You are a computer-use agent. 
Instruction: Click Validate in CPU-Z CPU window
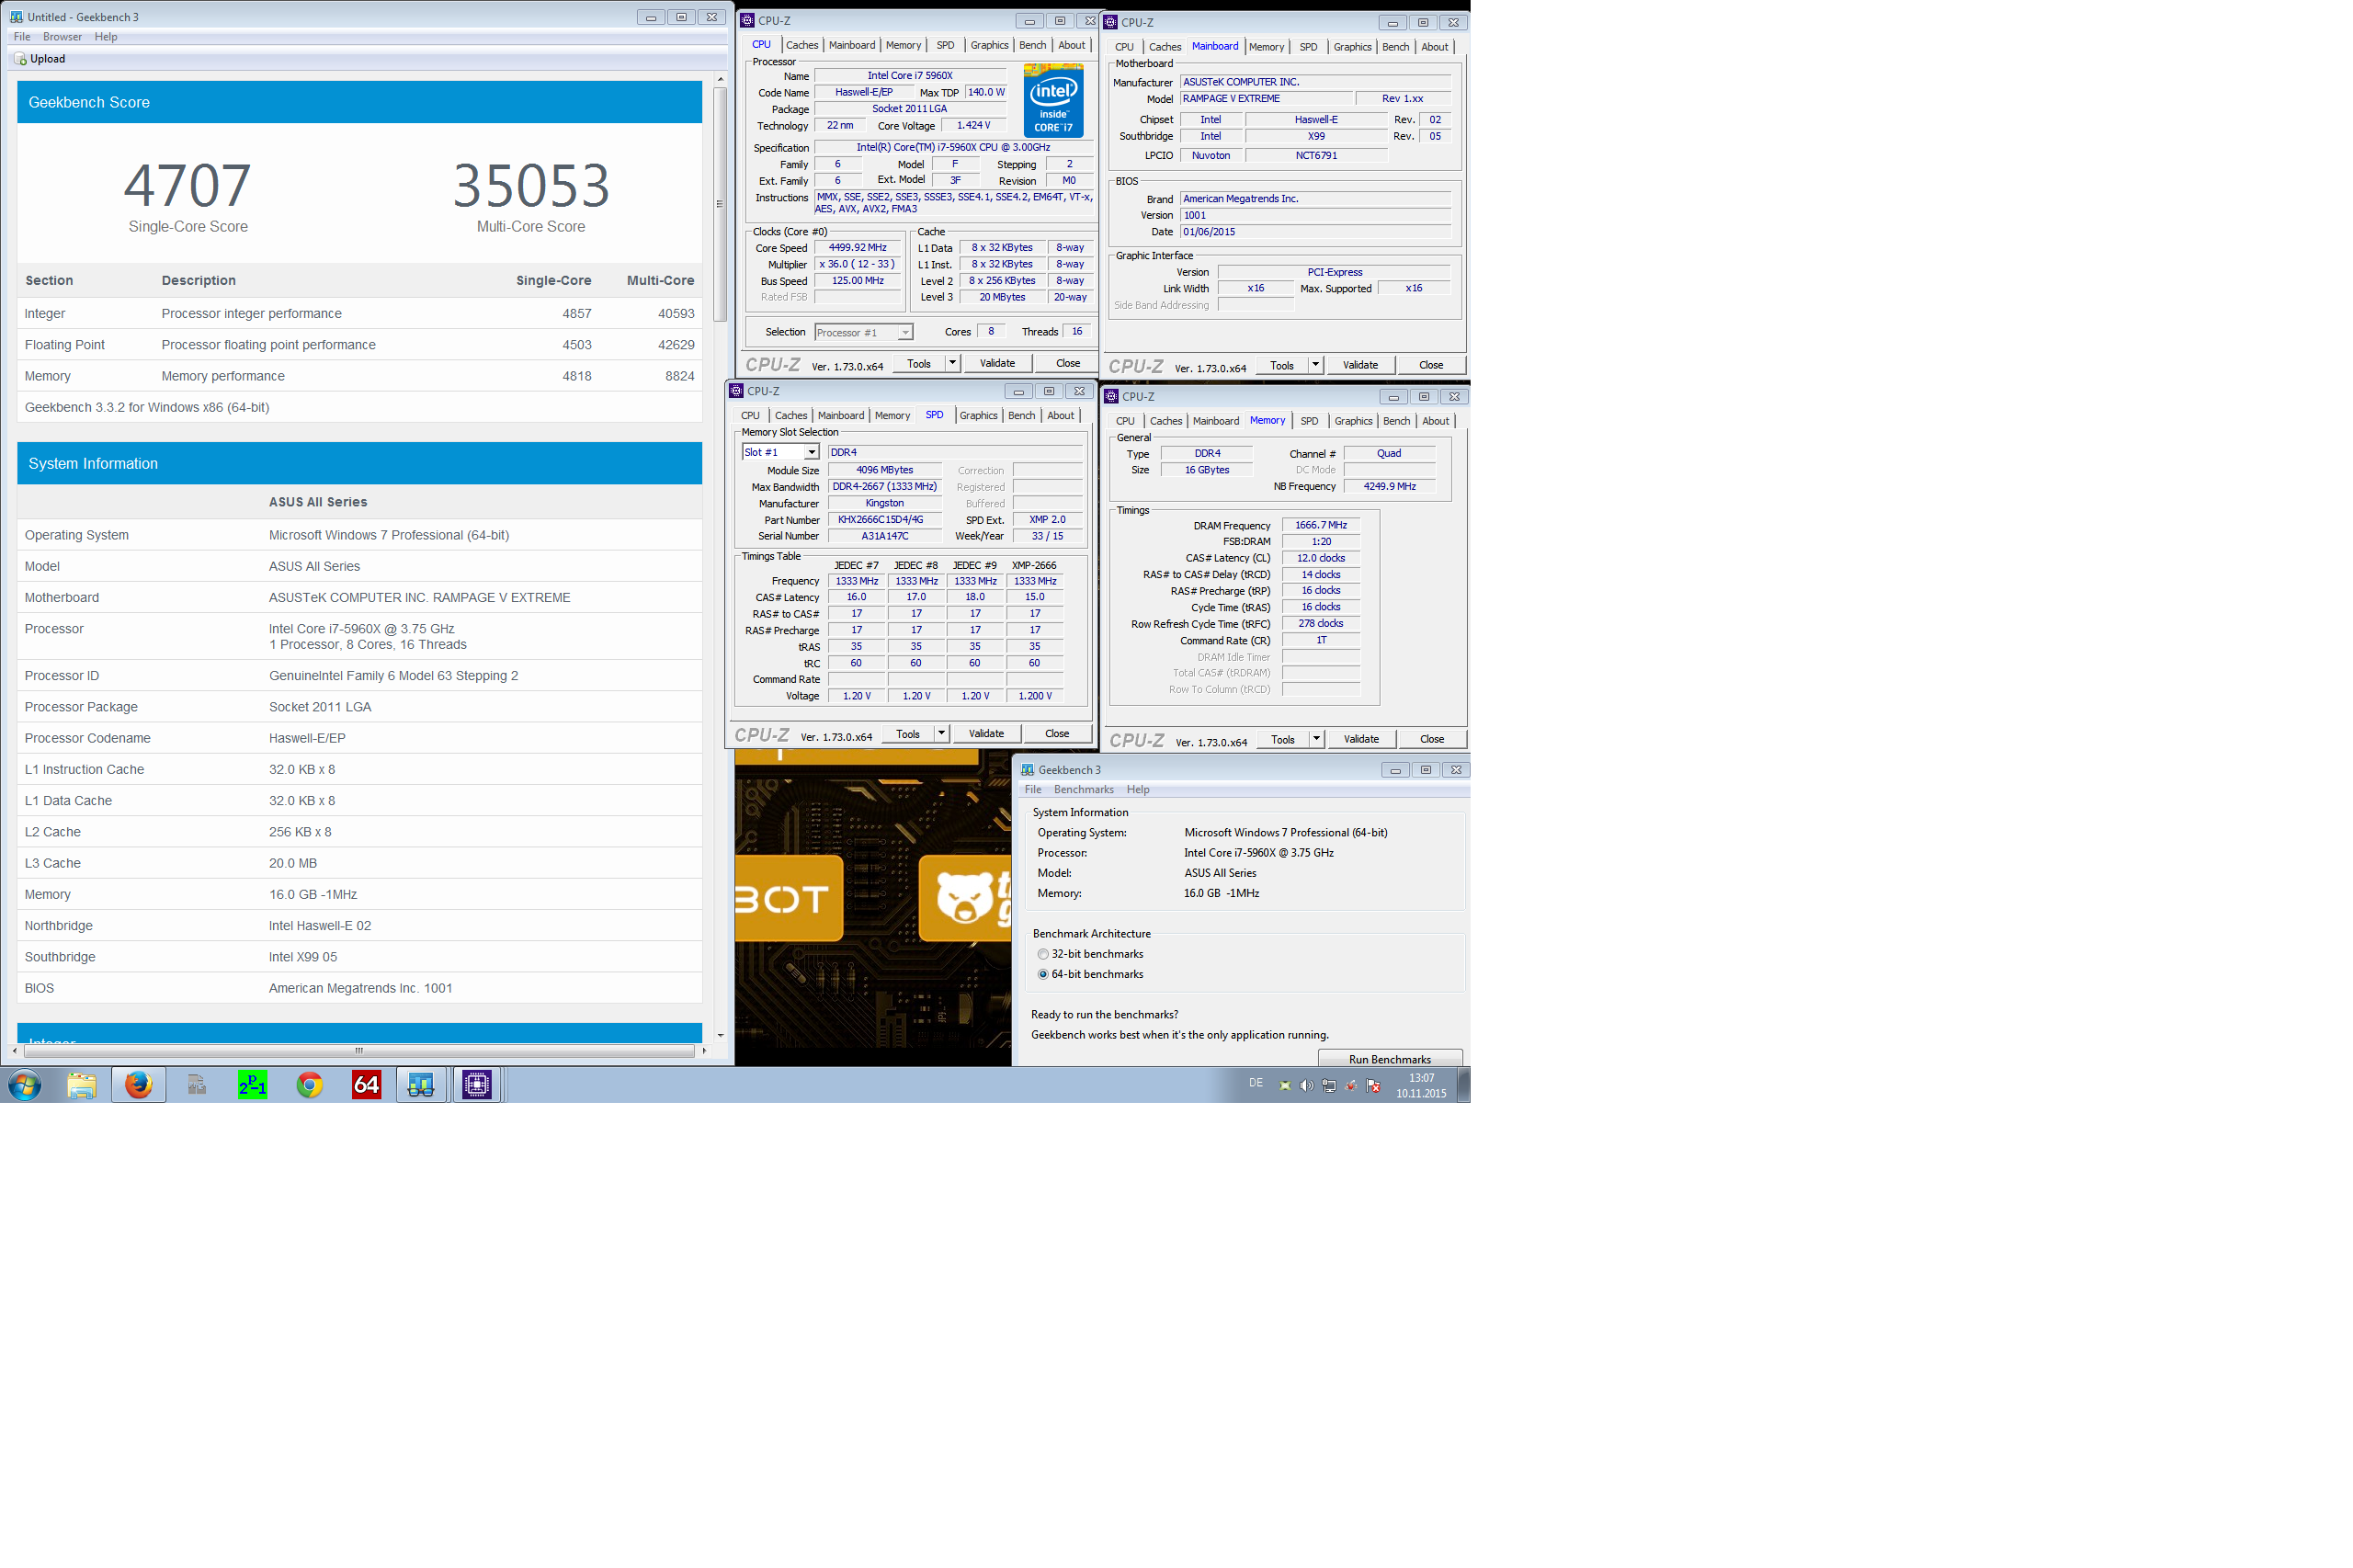point(998,363)
